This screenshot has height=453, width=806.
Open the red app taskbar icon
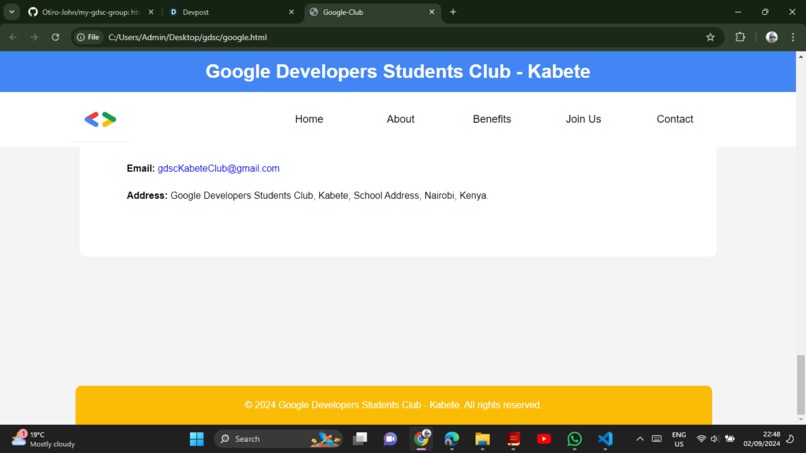coord(513,439)
